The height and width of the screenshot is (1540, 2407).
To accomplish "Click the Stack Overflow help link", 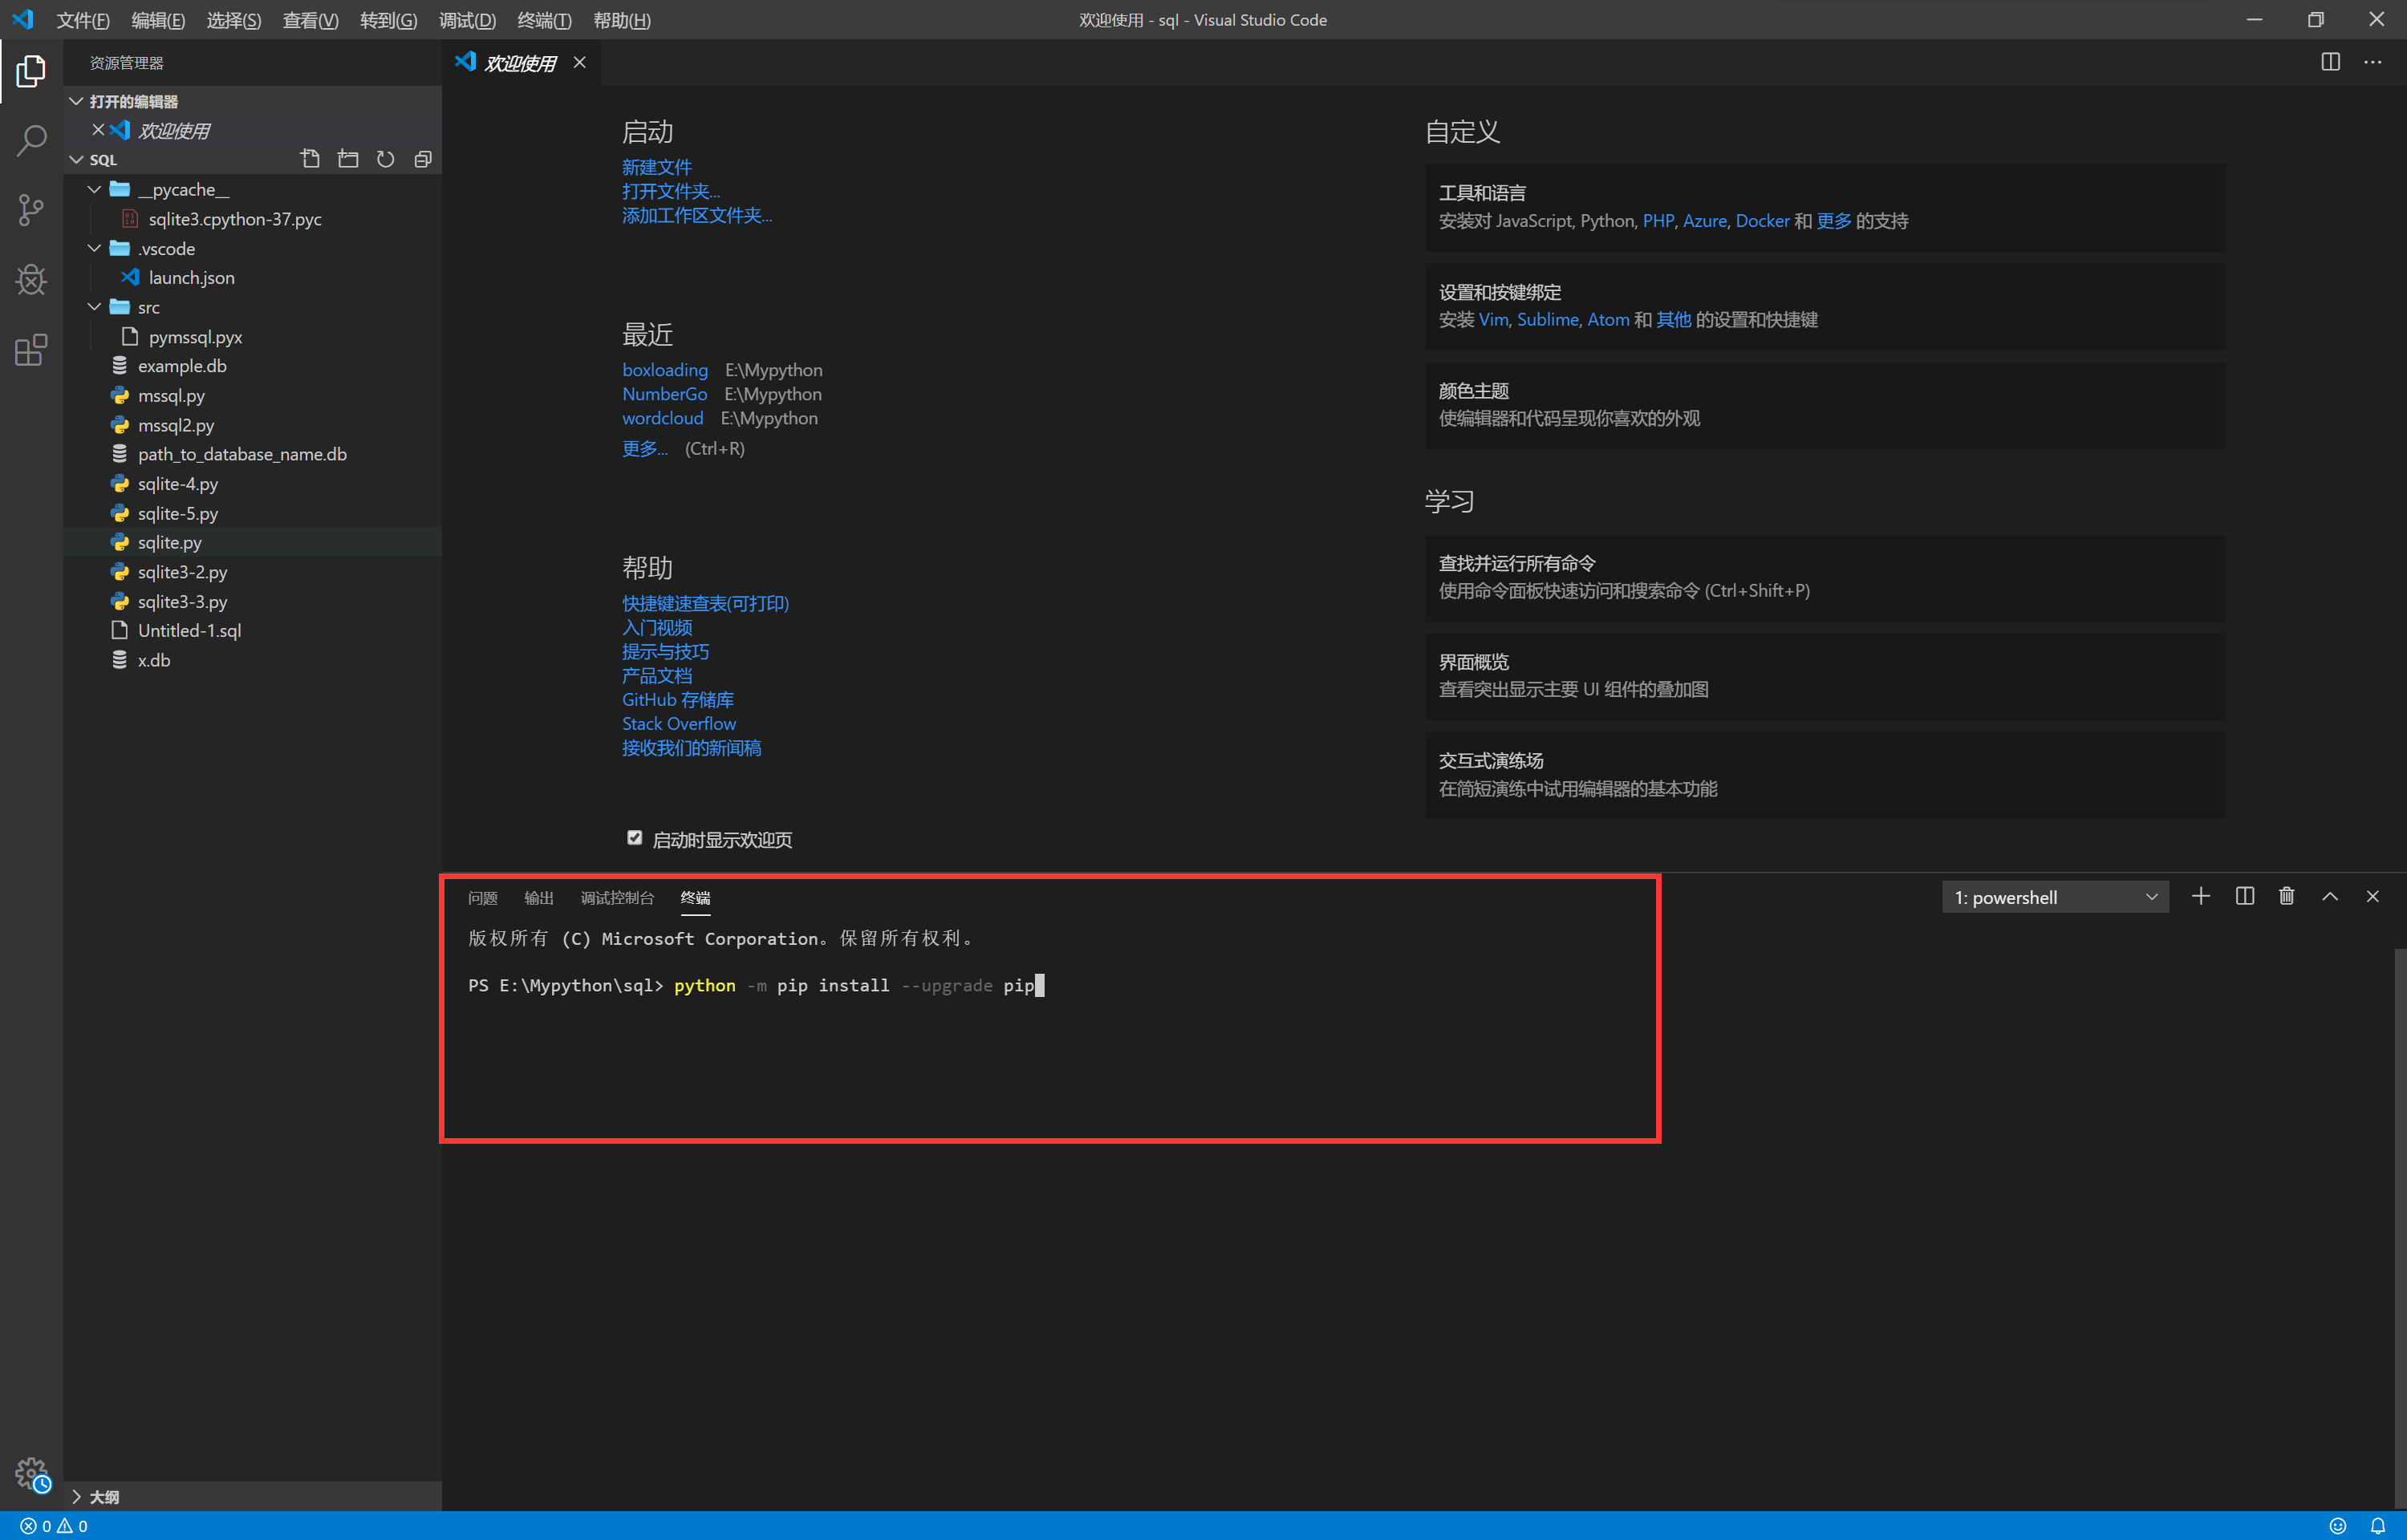I will [678, 723].
